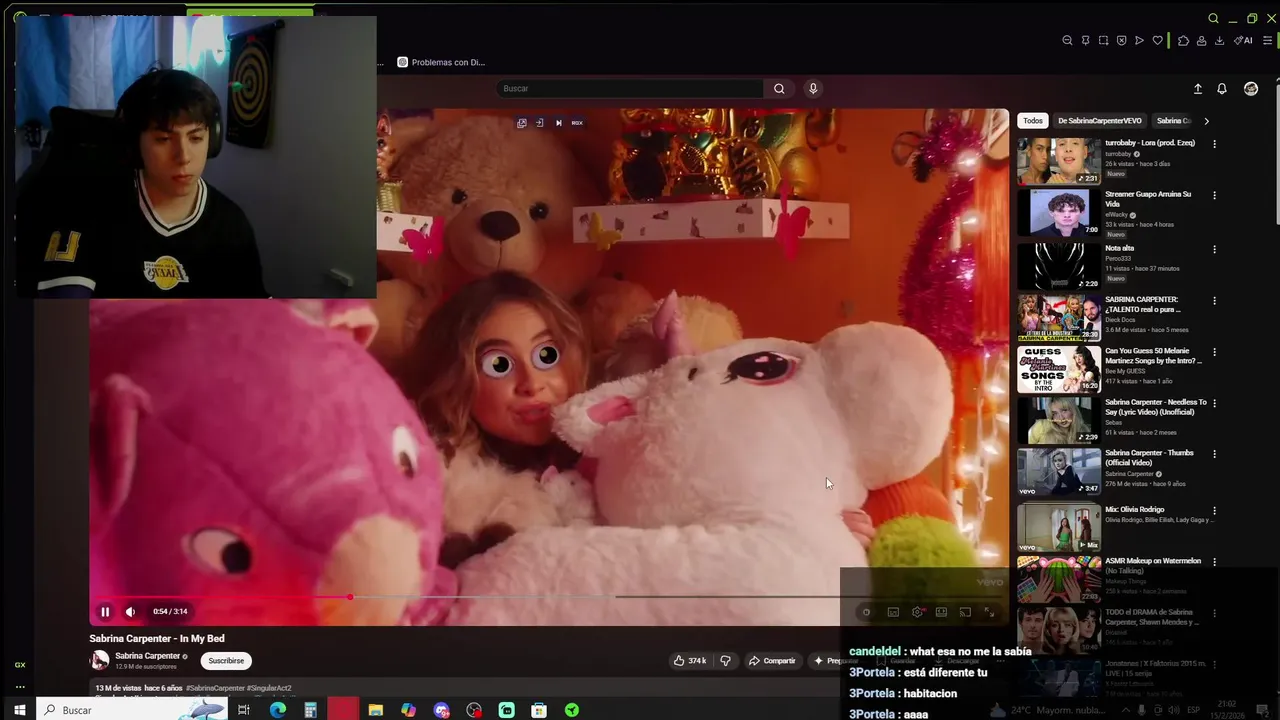Open Opera GX AI assistant icon
1280x720 pixels.
click(1243, 41)
